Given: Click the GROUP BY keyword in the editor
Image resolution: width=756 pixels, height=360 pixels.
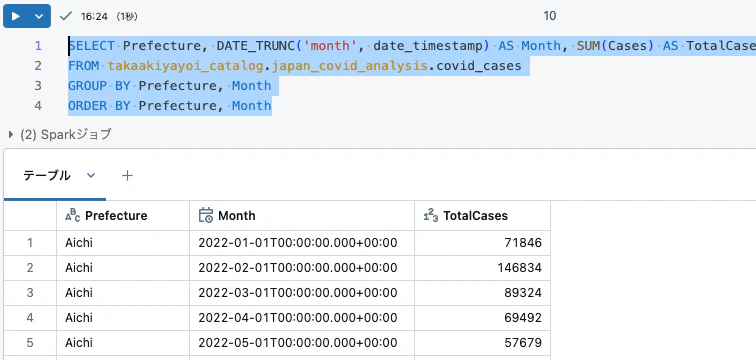Looking at the screenshot, I should coord(99,86).
